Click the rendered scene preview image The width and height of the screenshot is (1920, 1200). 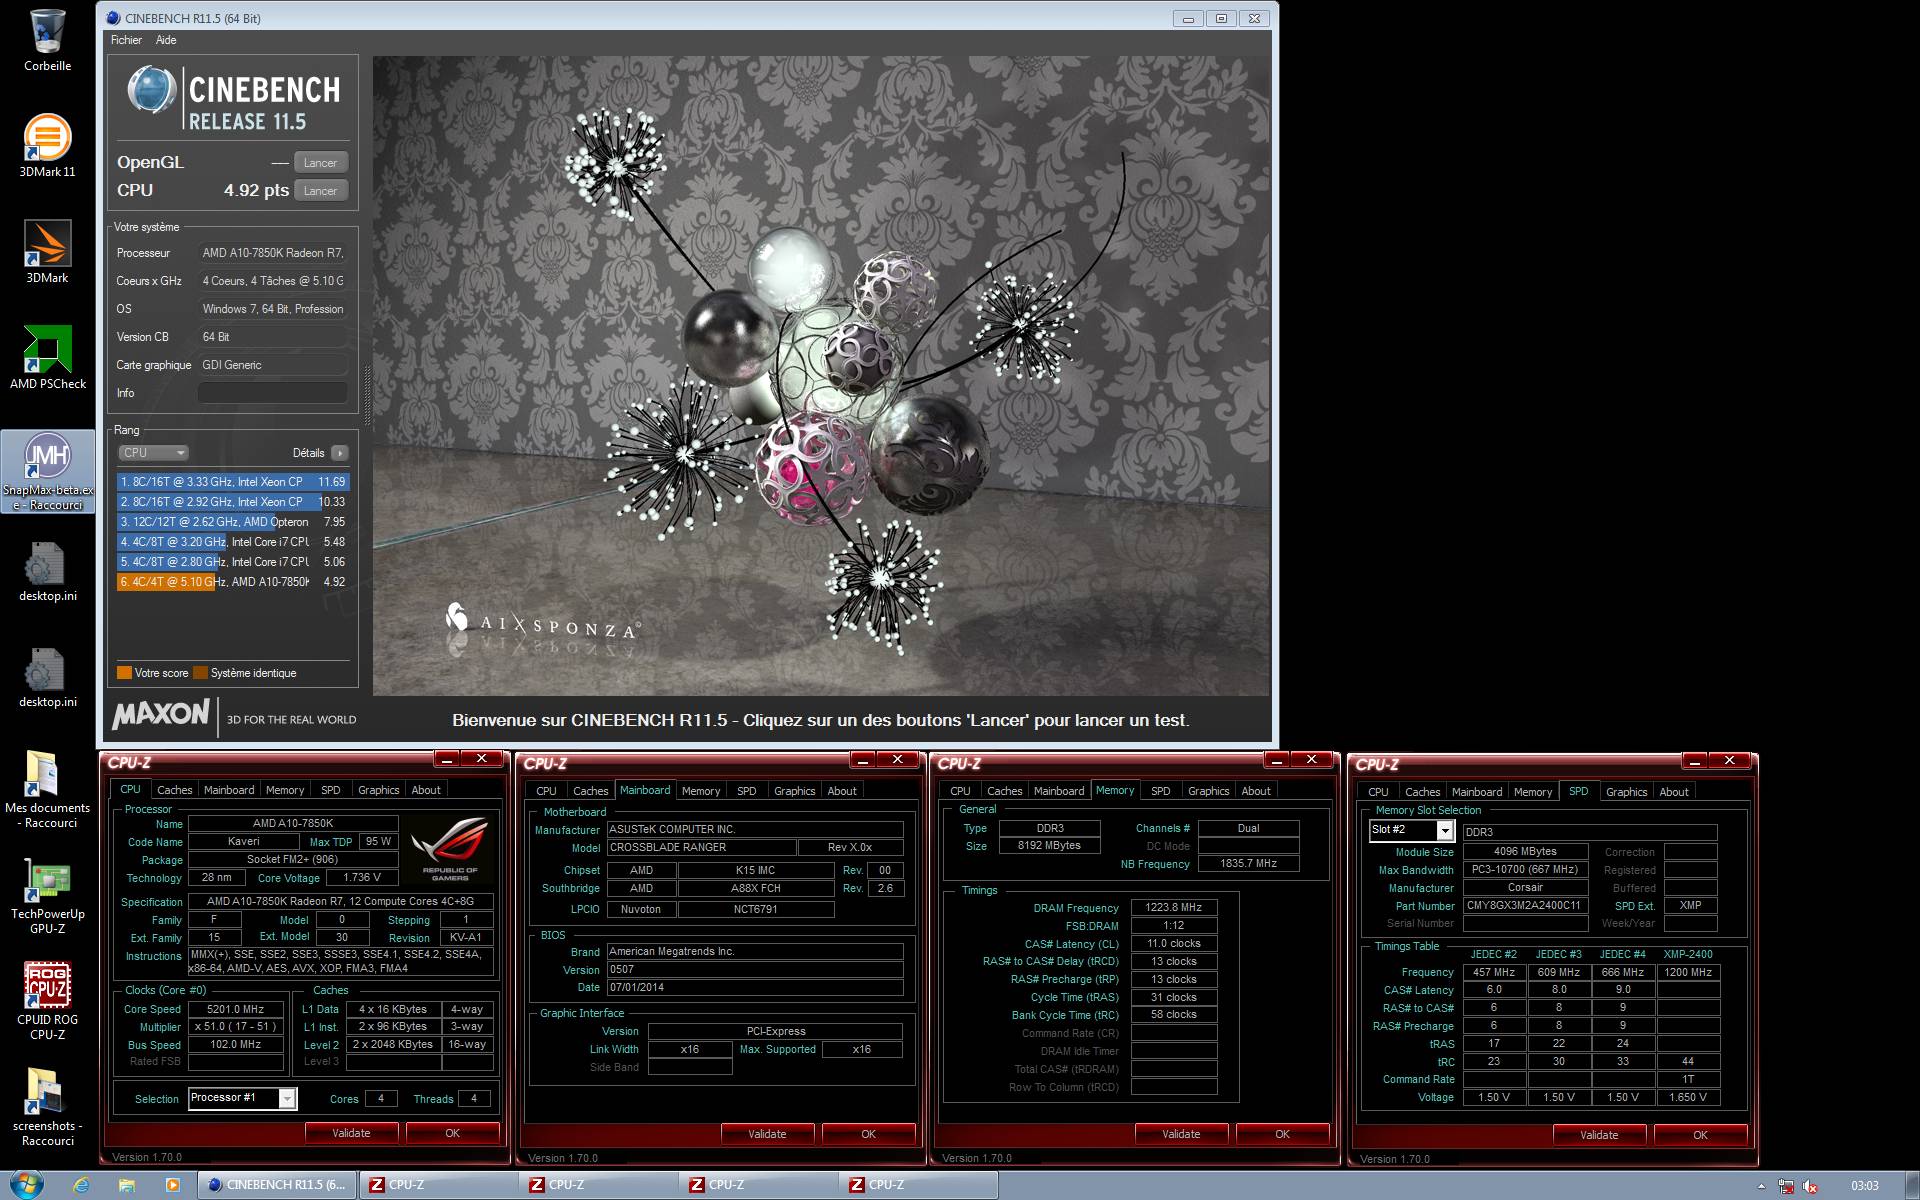click(821, 376)
